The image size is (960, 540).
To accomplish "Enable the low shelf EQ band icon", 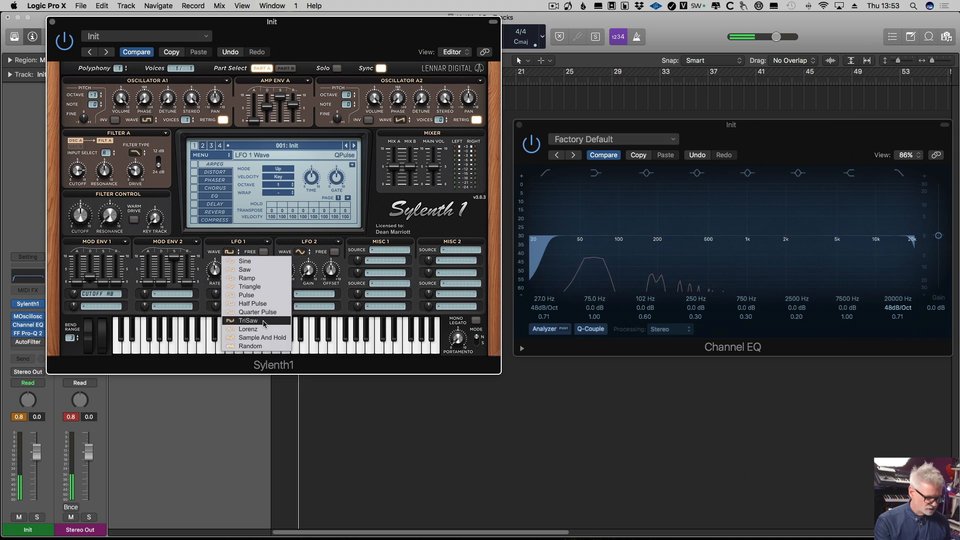I will click(x=595, y=173).
